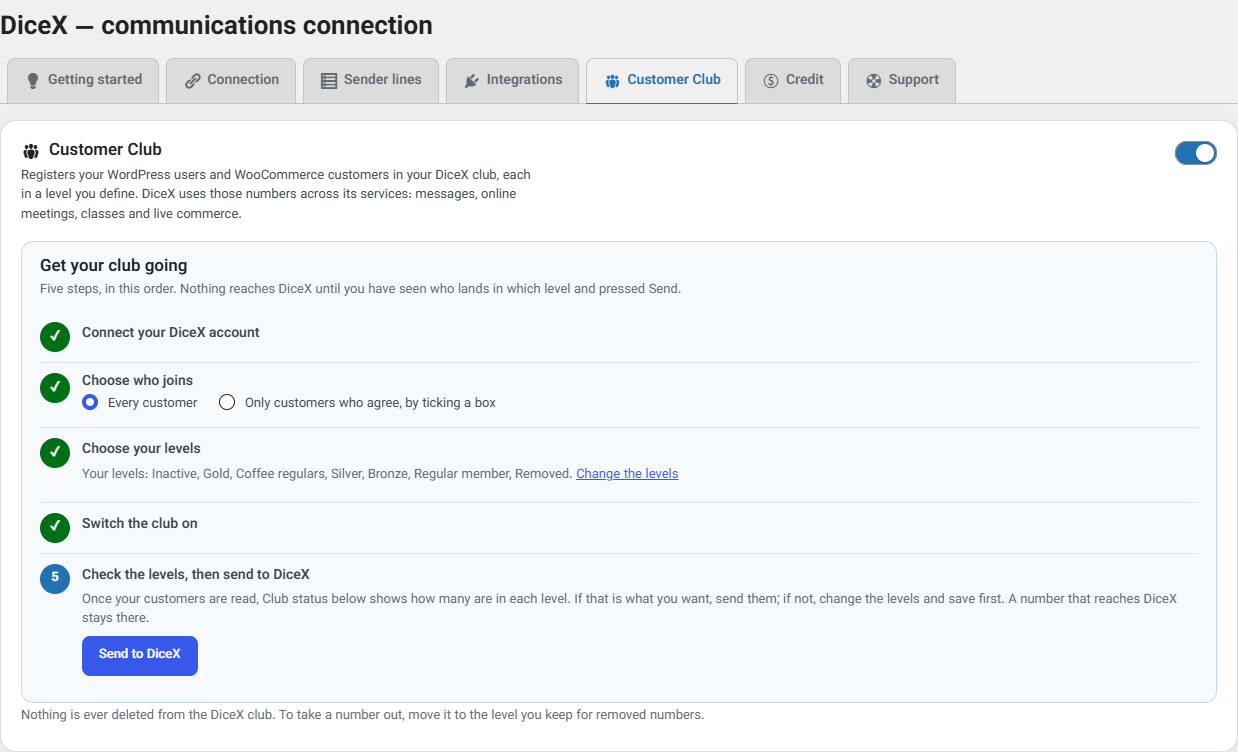Open the Integrations tab
1238x752 pixels.
(513, 81)
